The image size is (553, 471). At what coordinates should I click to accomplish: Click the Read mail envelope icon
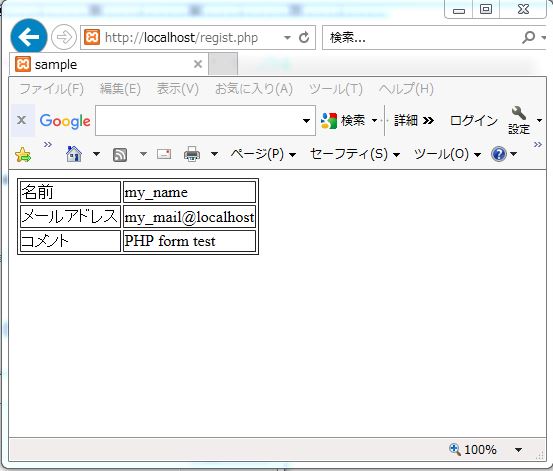point(164,154)
